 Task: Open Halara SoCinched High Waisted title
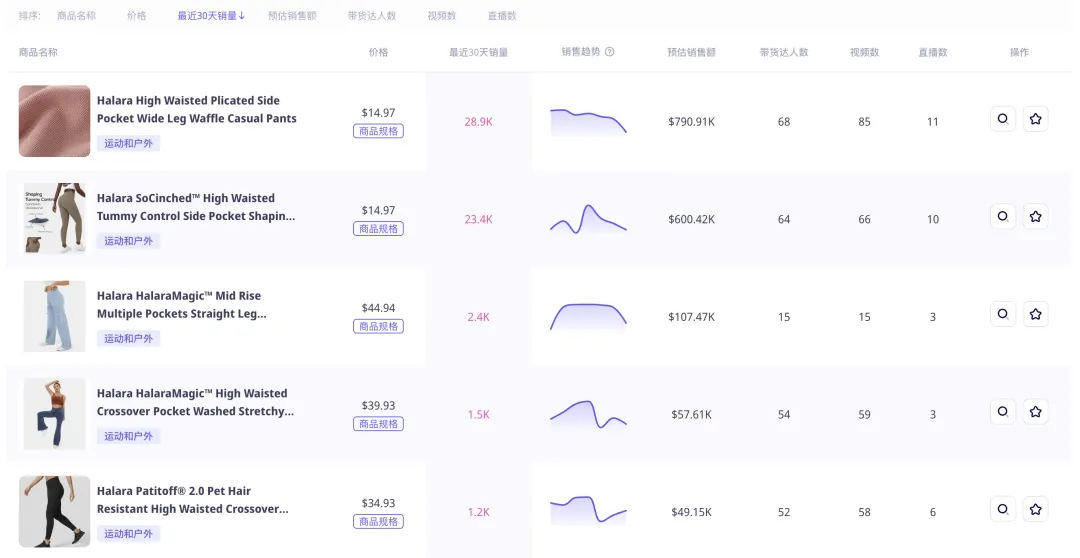(196, 207)
